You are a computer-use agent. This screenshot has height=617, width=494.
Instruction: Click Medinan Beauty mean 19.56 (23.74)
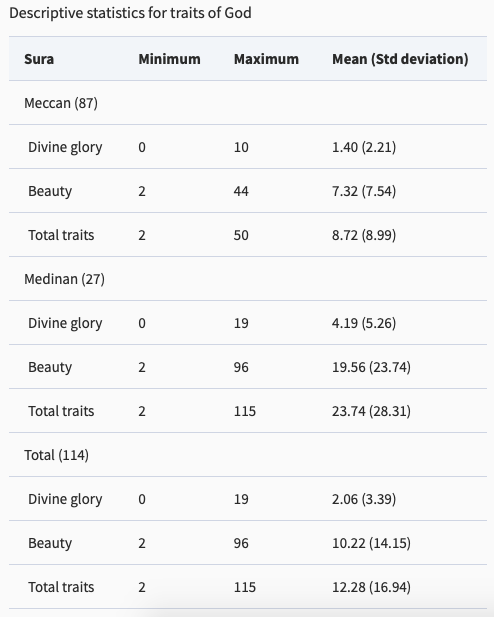click(371, 367)
